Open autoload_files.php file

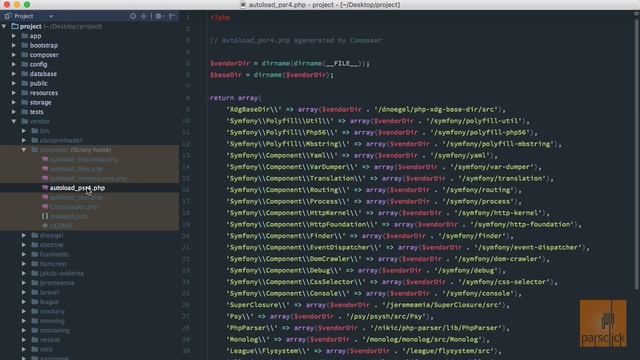coord(76,169)
